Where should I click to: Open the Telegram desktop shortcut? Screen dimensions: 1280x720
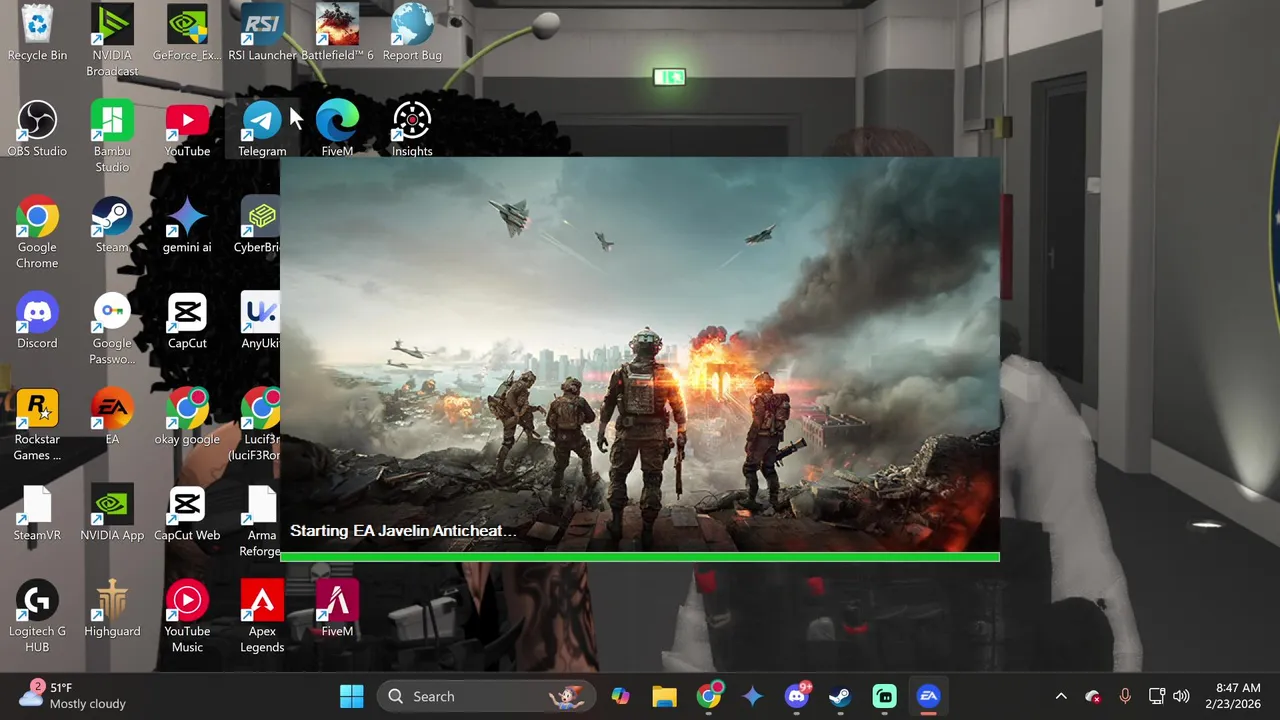[x=262, y=129]
